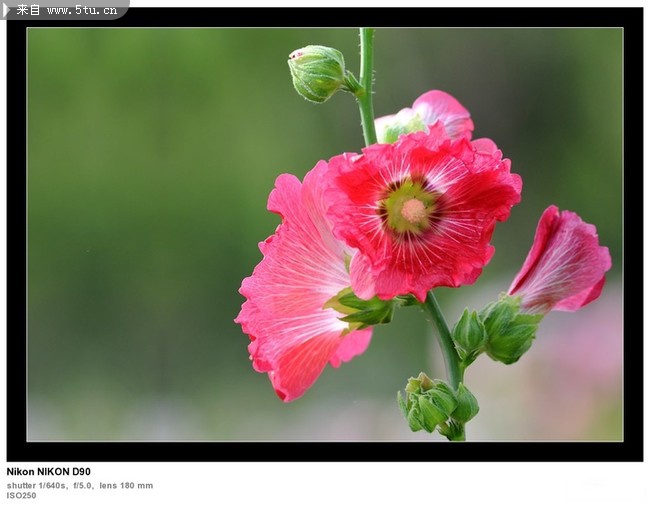Open the www.5tu.cn watermark link
The width and height of the screenshot is (650, 511).
[82, 10]
